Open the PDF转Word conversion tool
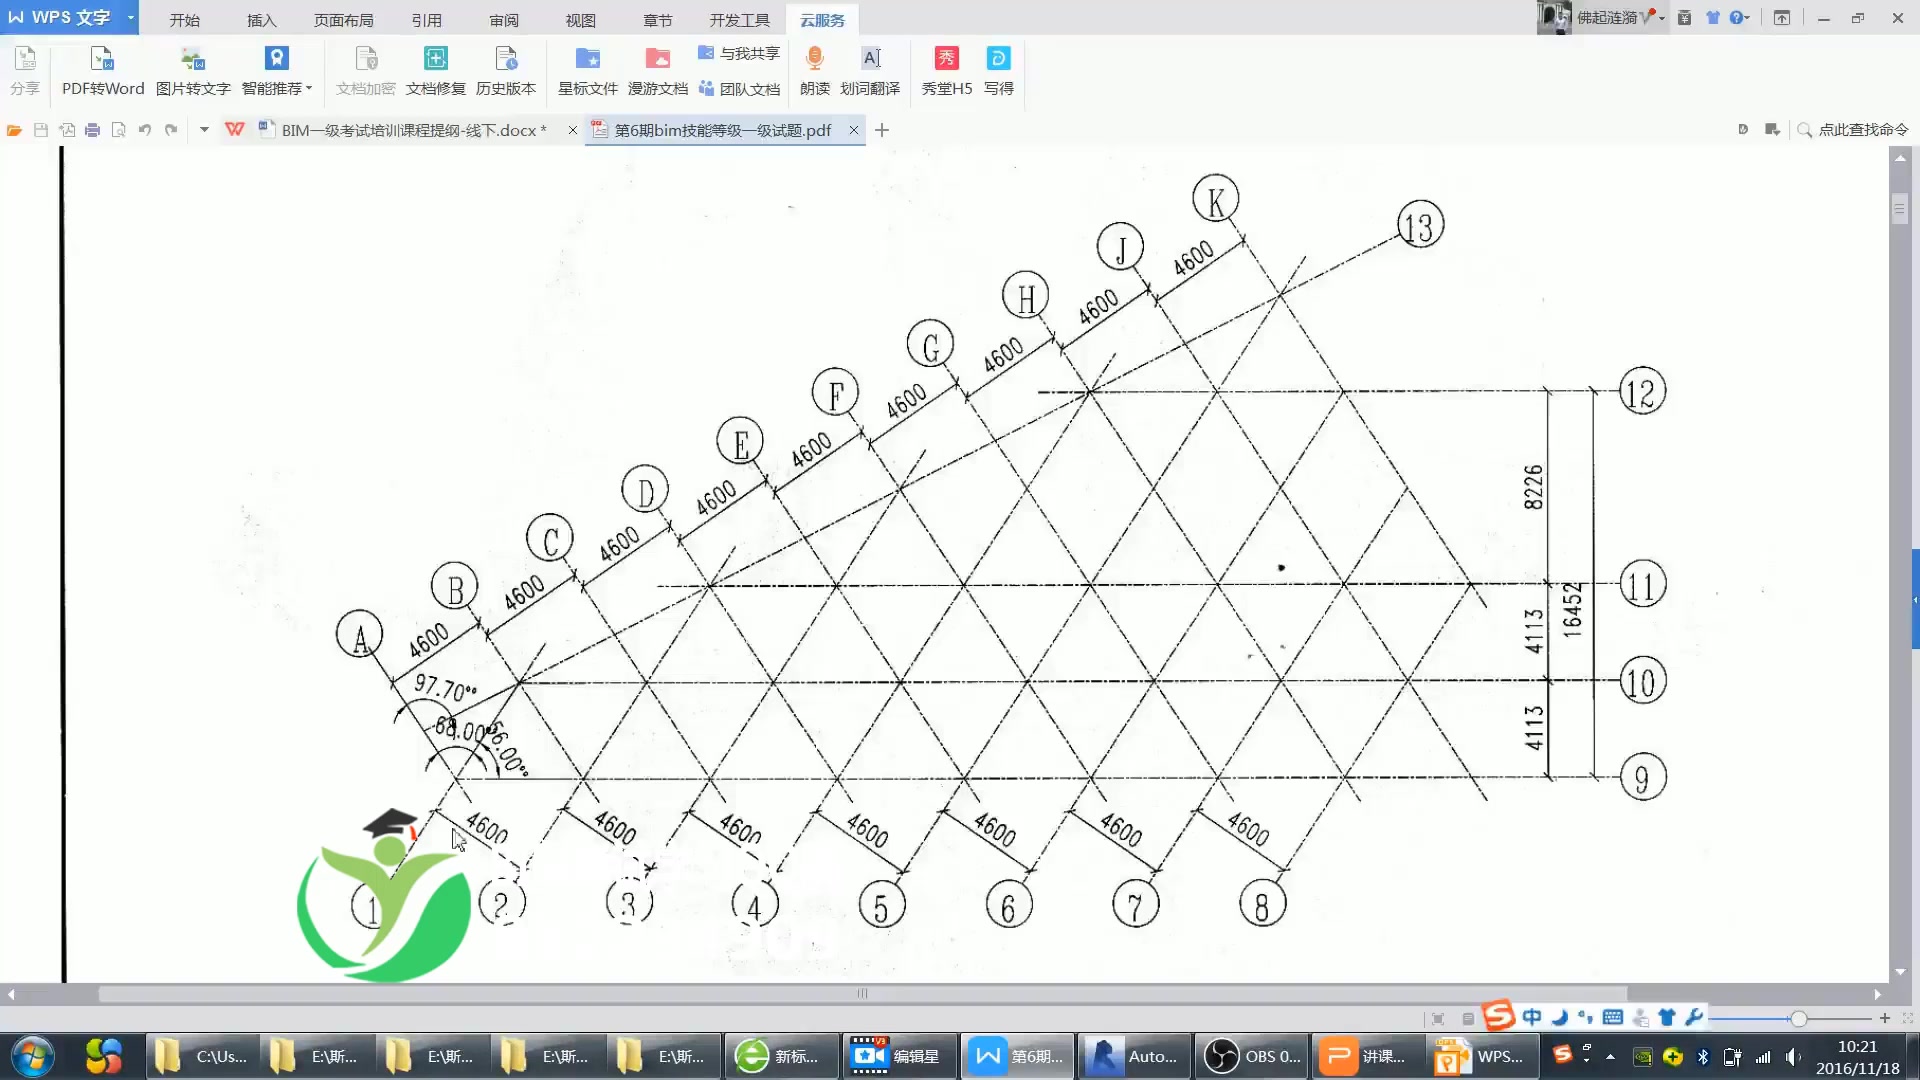This screenshot has height=1080, width=1920. [x=101, y=70]
